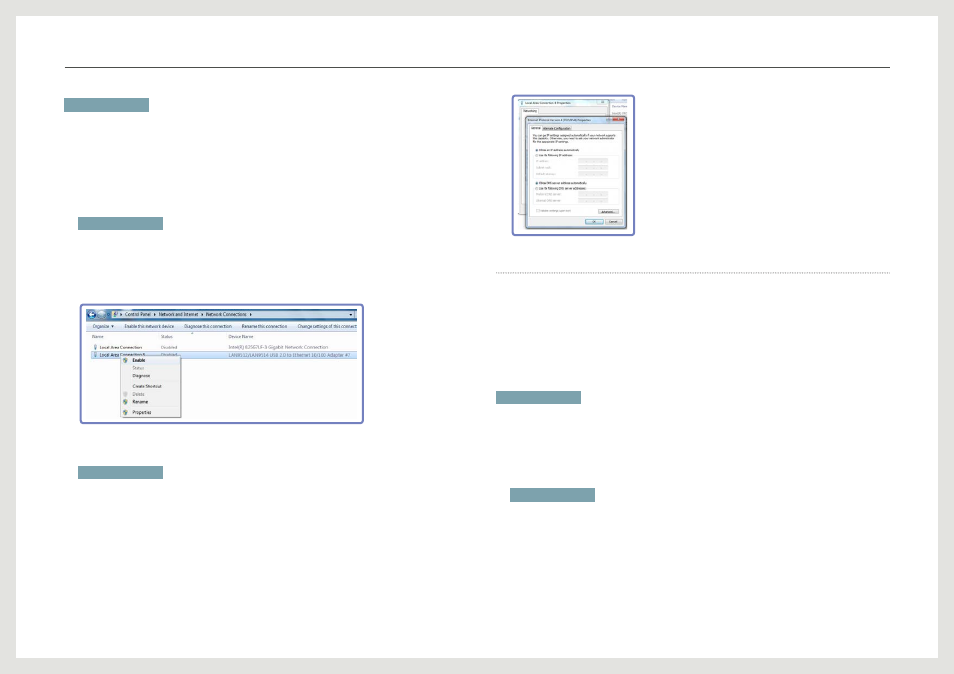Open the Organize dropdown menu

coord(103,327)
